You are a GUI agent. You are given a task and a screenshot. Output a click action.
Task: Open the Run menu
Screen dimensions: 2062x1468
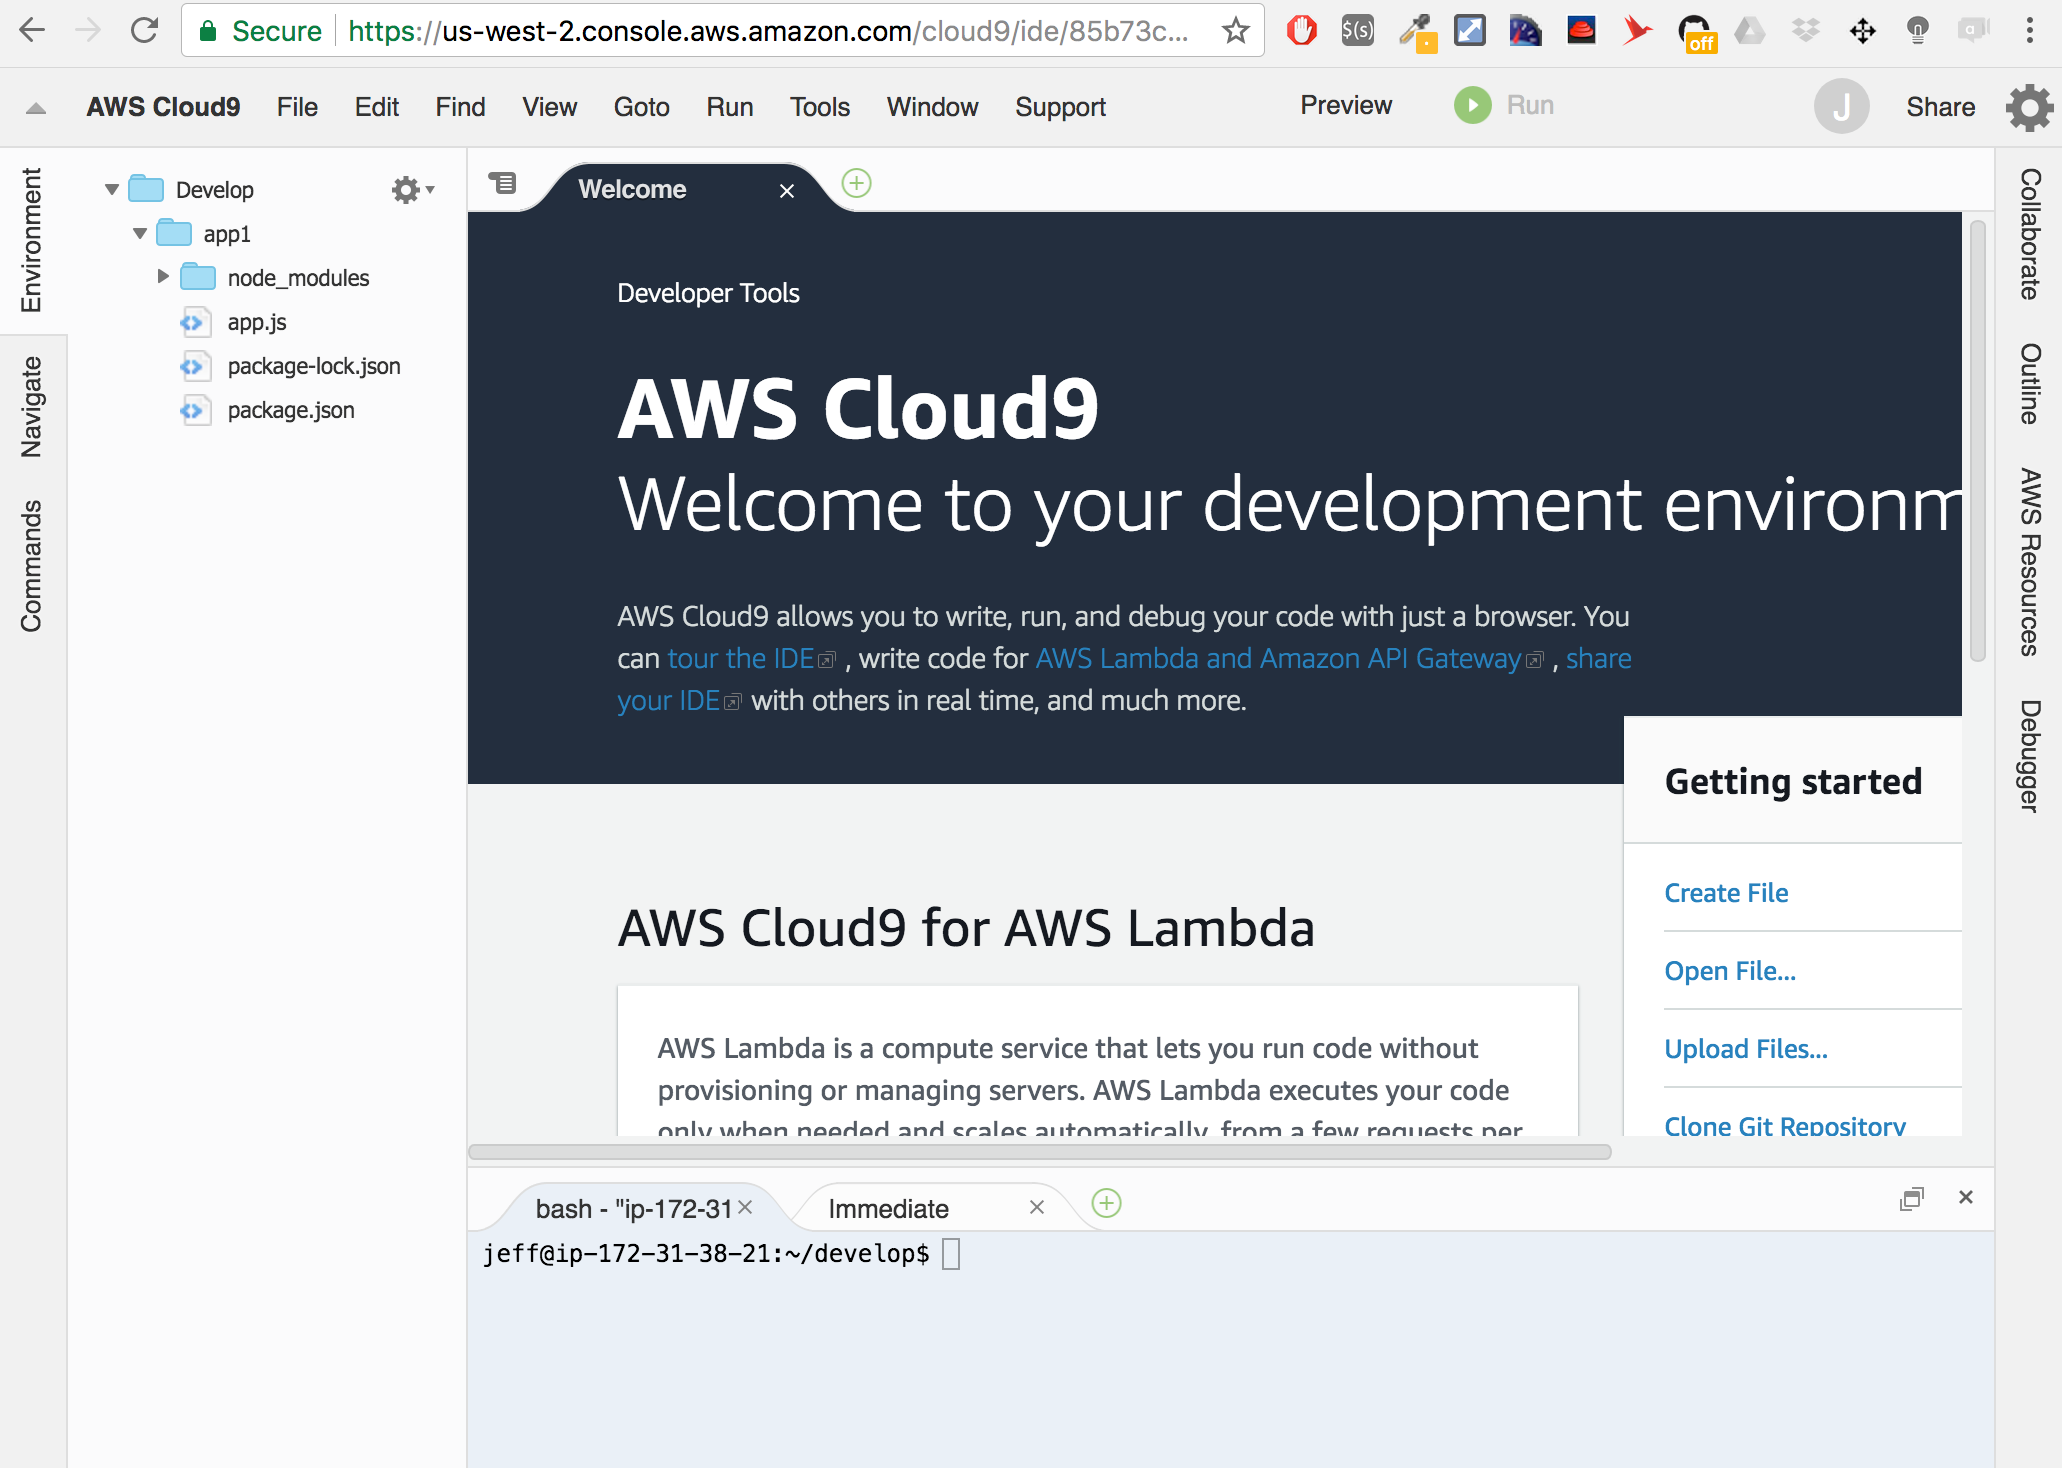pyautogui.click(x=729, y=107)
